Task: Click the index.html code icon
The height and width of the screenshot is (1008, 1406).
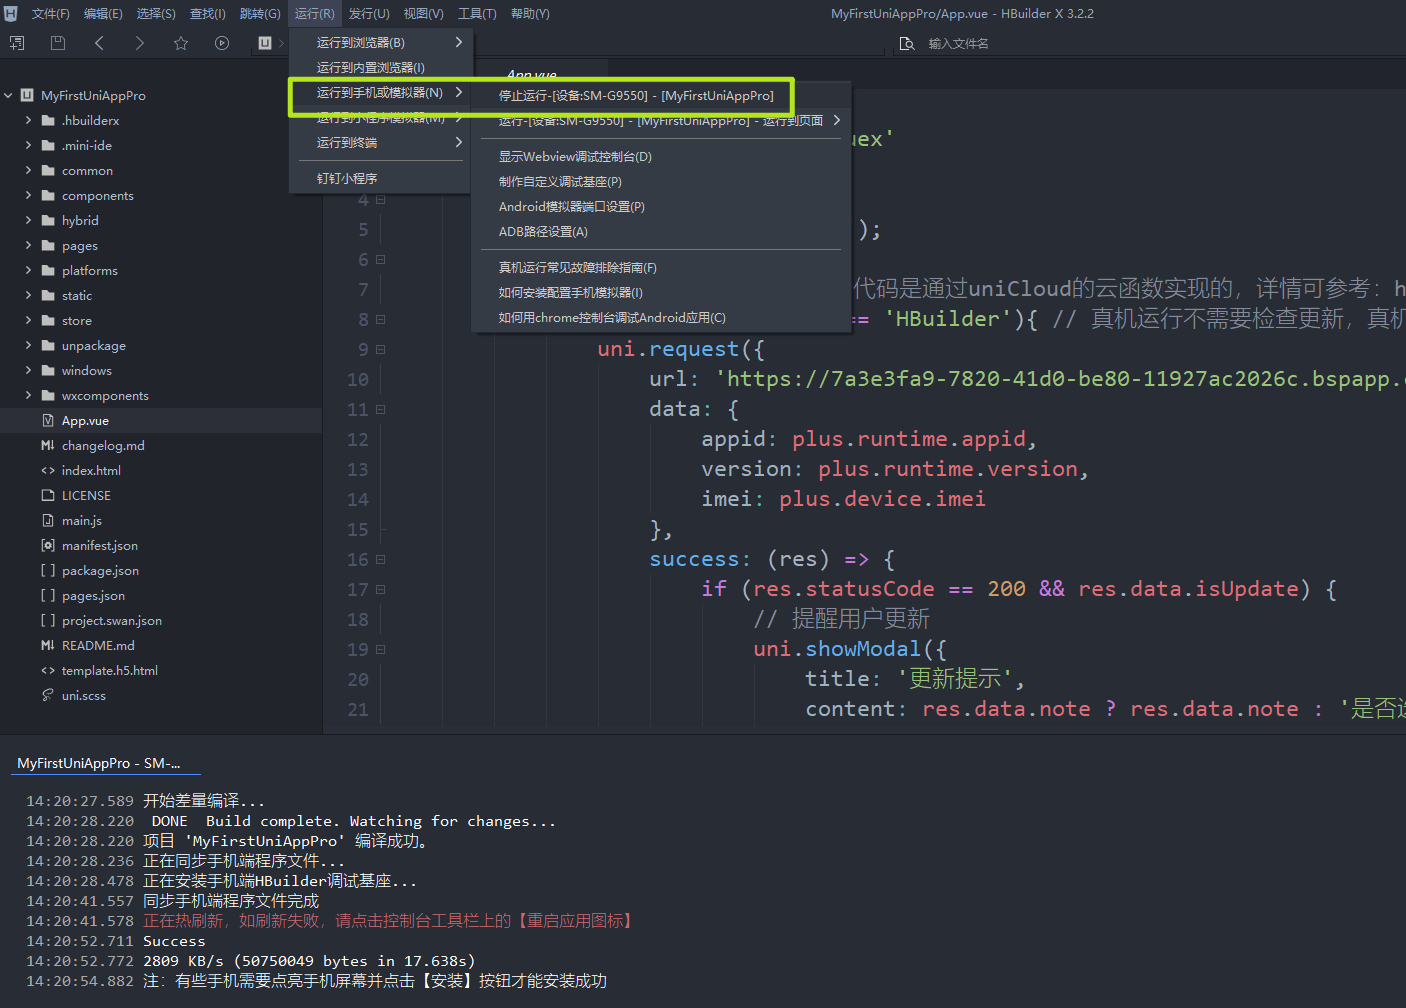Action: click(x=48, y=471)
